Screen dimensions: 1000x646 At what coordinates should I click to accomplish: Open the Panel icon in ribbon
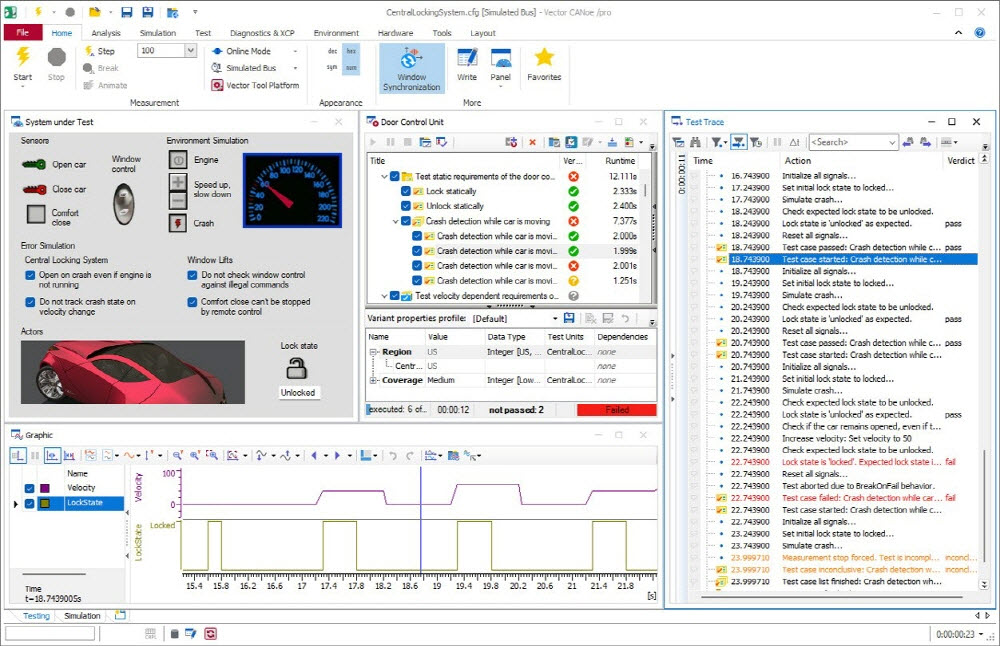click(500, 58)
